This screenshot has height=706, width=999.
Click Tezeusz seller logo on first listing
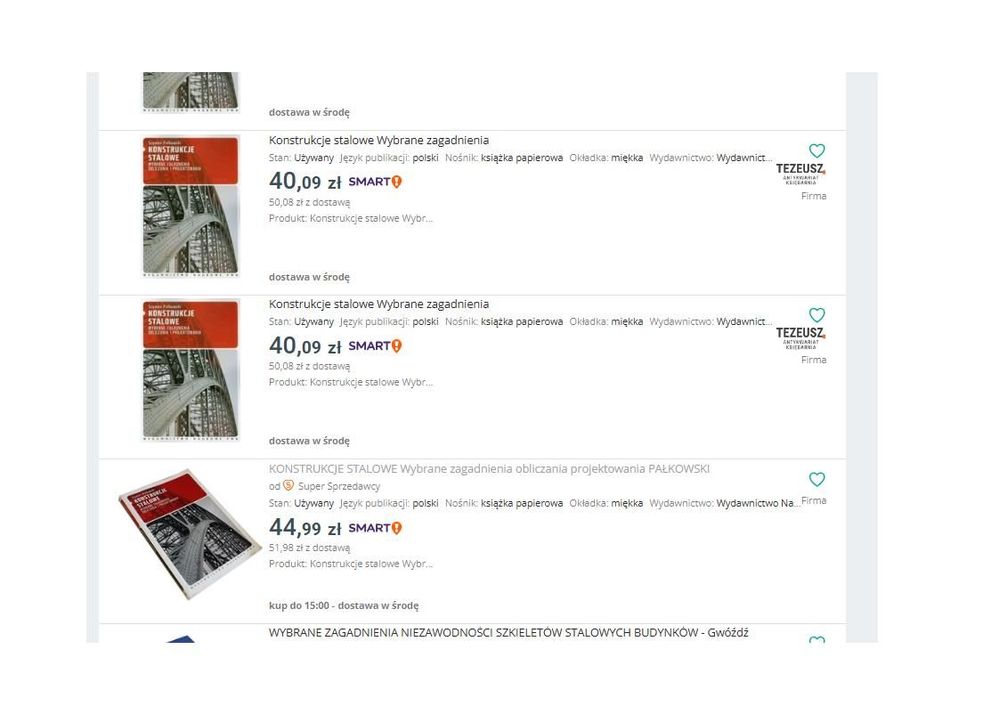coord(801,173)
